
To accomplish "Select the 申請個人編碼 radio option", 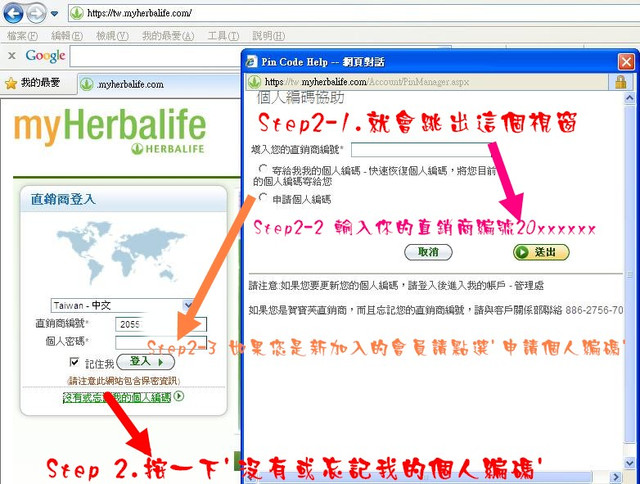I will [x=263, y=198].
